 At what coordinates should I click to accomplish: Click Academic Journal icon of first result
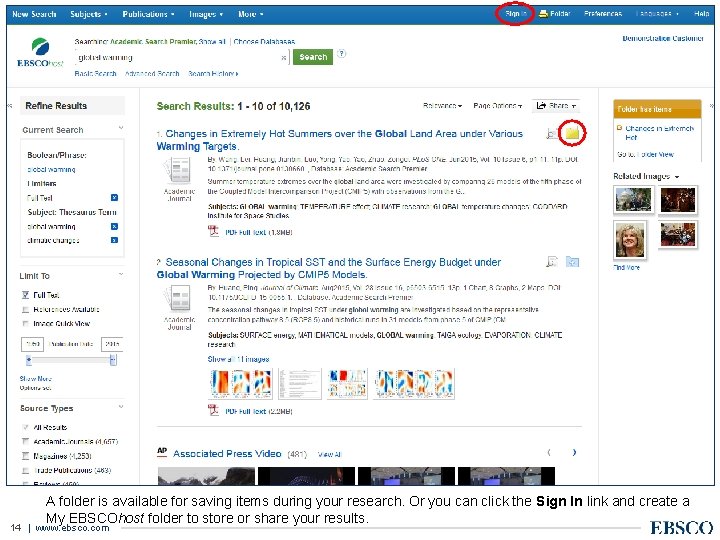[179, 171]
